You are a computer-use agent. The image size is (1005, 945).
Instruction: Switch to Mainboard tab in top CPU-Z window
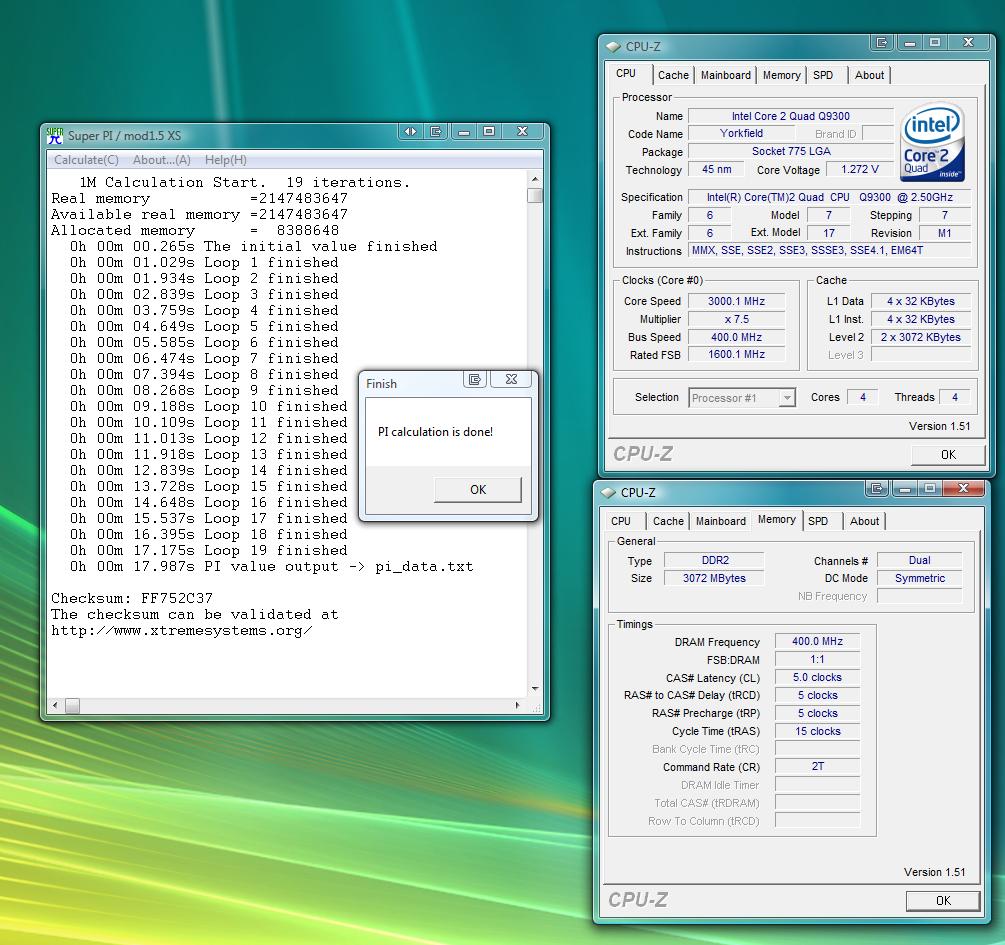tap(726, 75)
